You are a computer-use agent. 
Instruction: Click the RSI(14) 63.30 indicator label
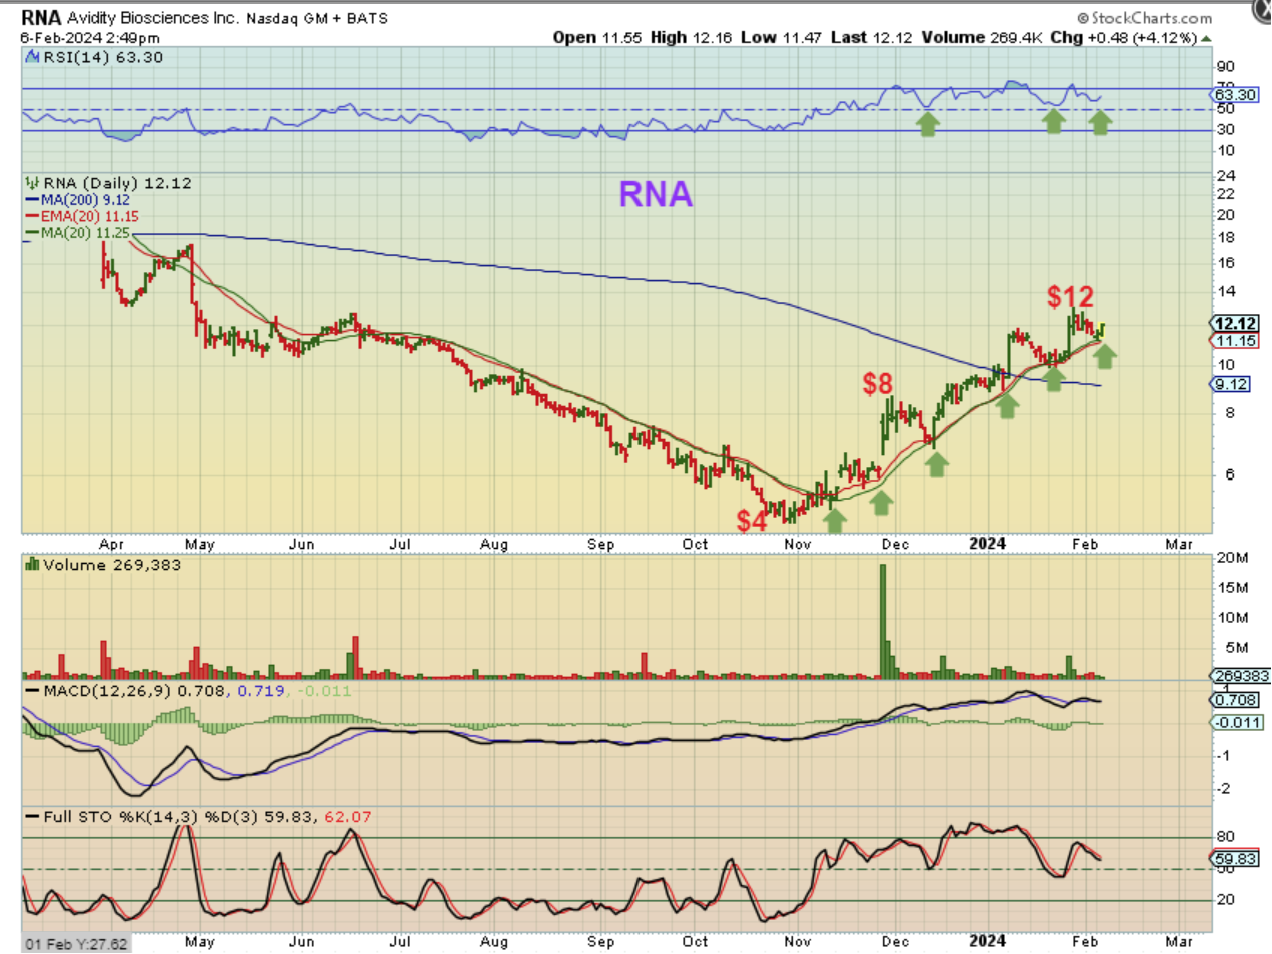[103, 57]
